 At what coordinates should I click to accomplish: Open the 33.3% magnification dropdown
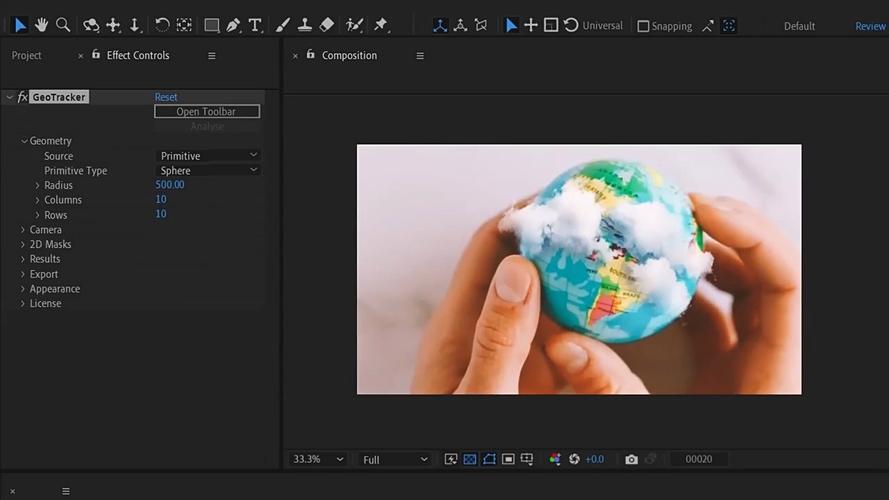click(x=318, y=459)
